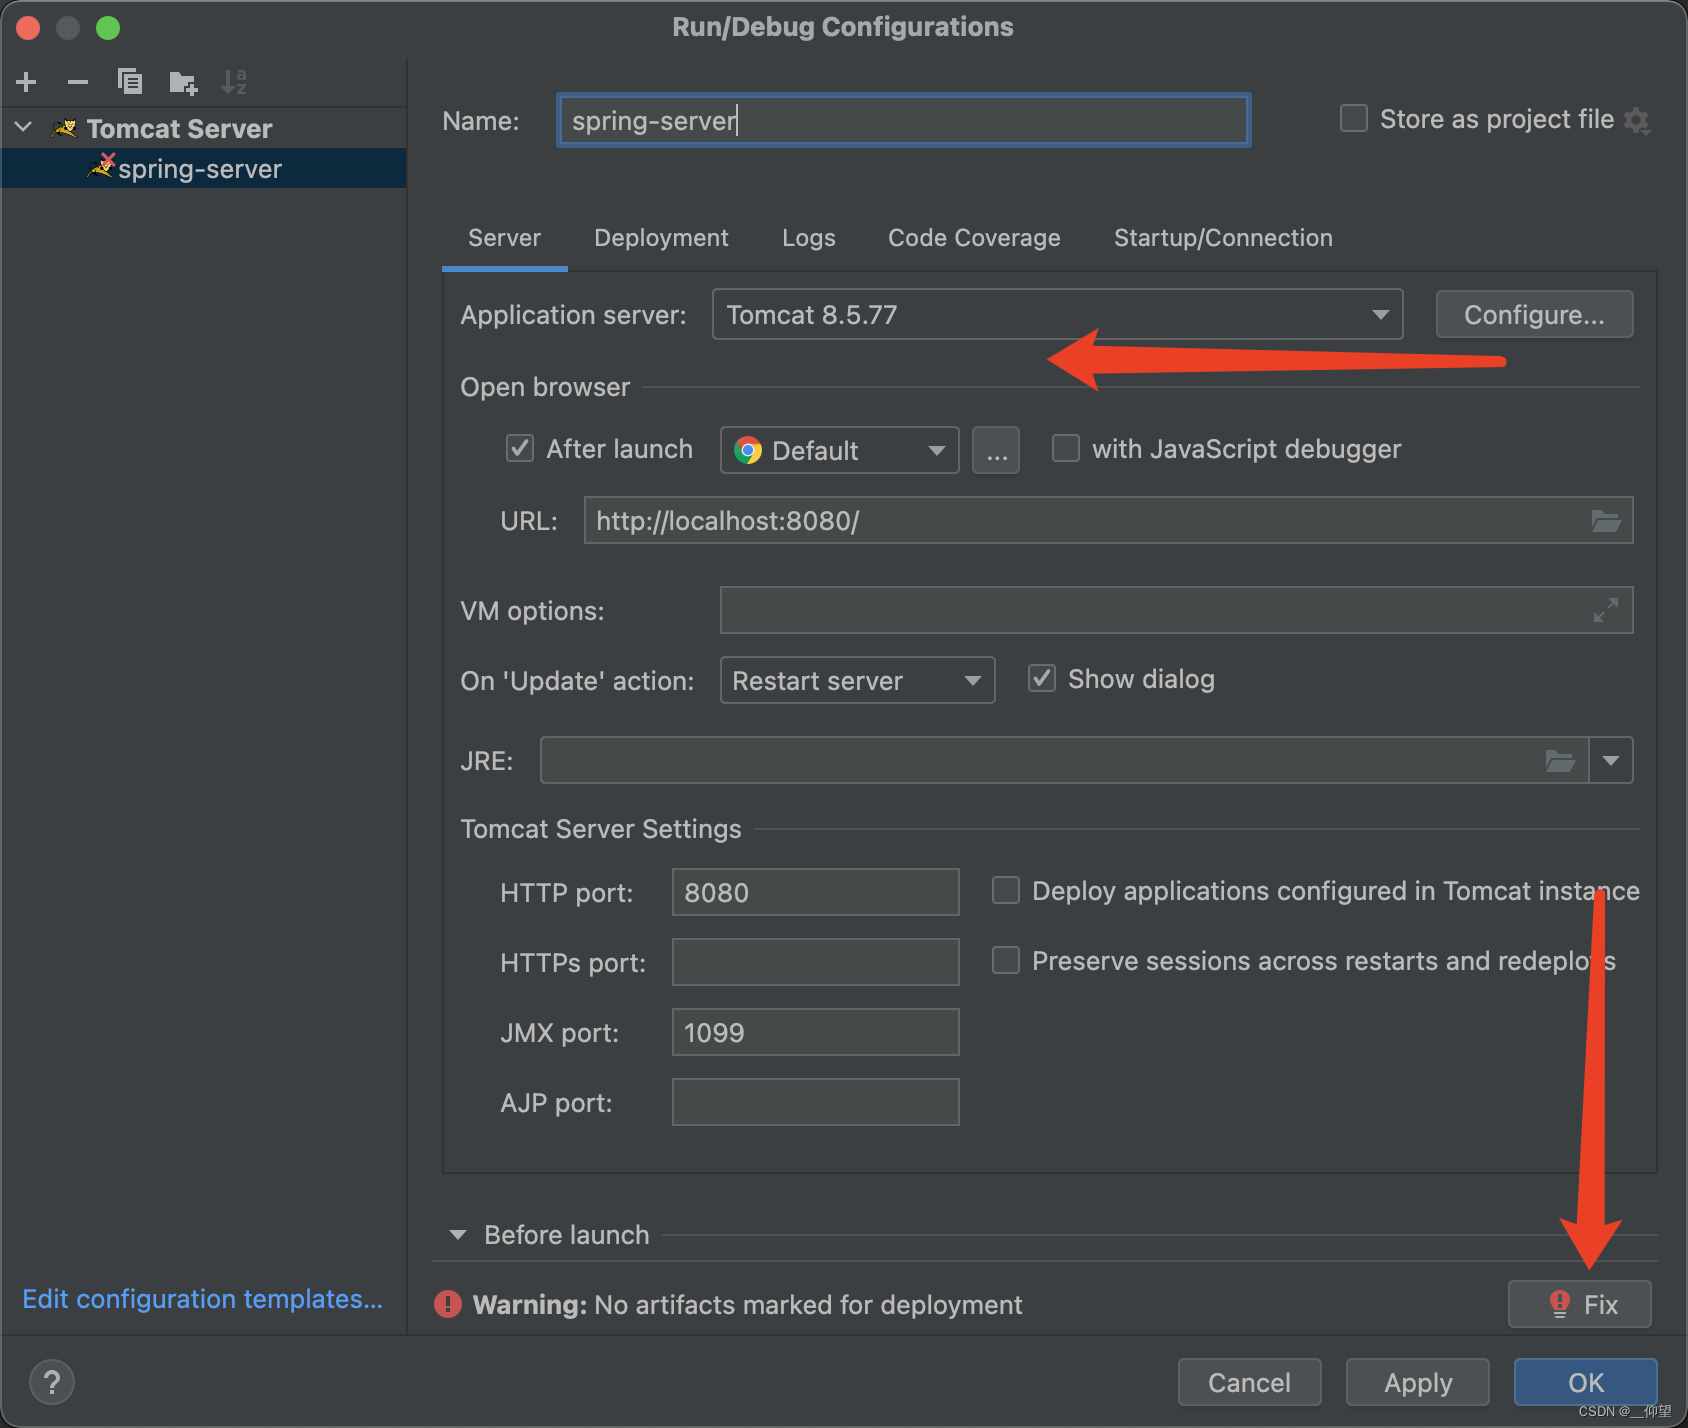
Task: Click HTTPs port field
Action: coord(816,962)
